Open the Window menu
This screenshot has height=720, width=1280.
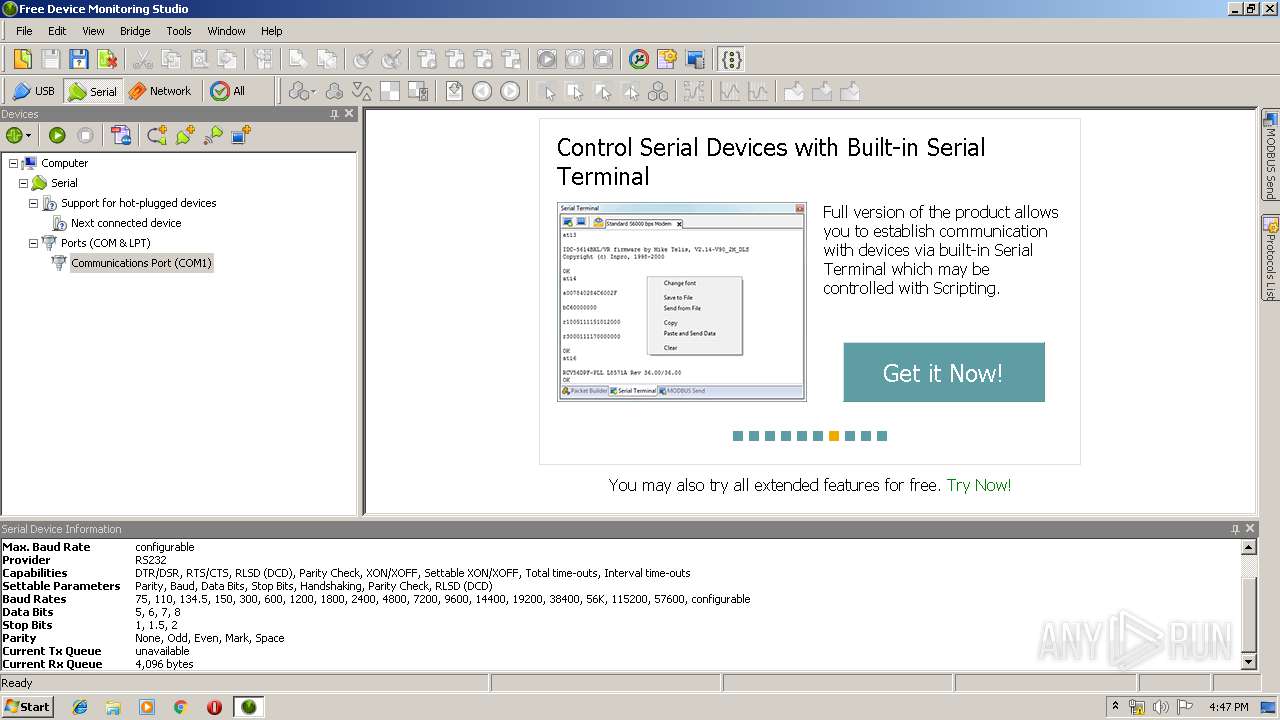[x=226, y=31]
